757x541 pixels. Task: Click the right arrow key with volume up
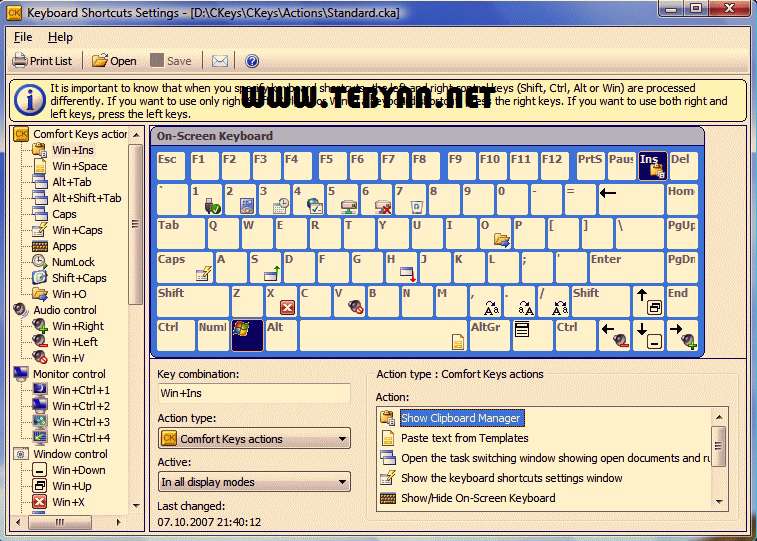pos(683,335)
